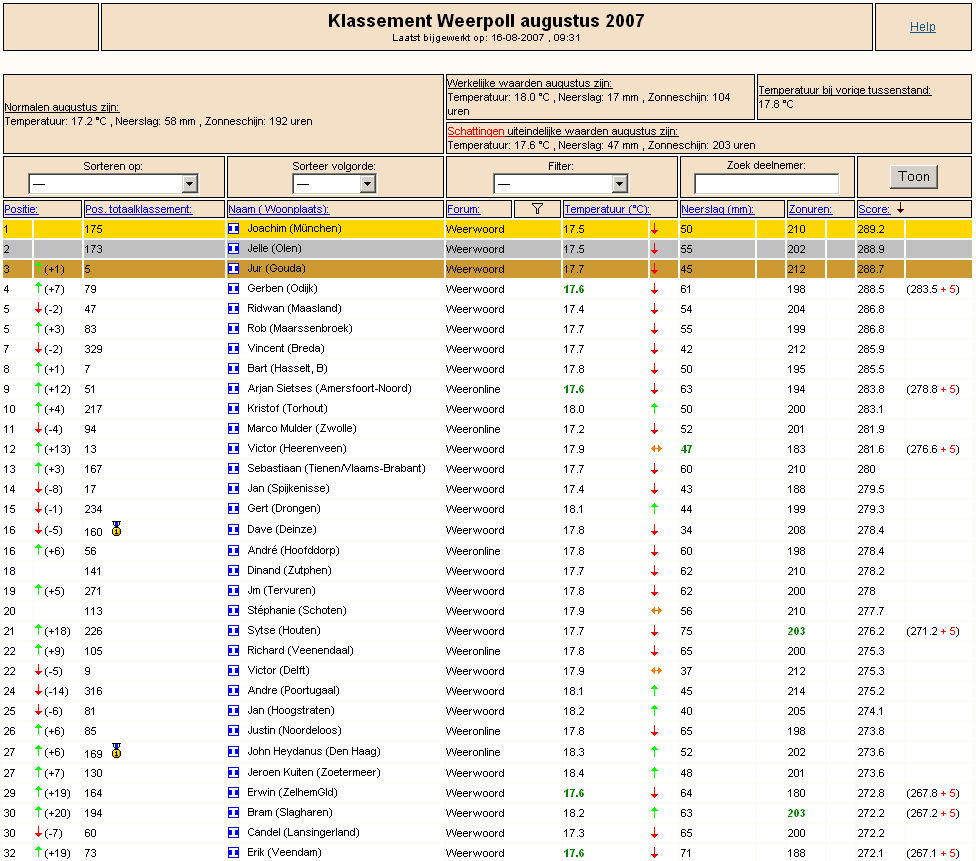Click the medal icon in Dave (Deinze) row
The width and height of the screenshot is (976, 861).
[x=116, y=529]
